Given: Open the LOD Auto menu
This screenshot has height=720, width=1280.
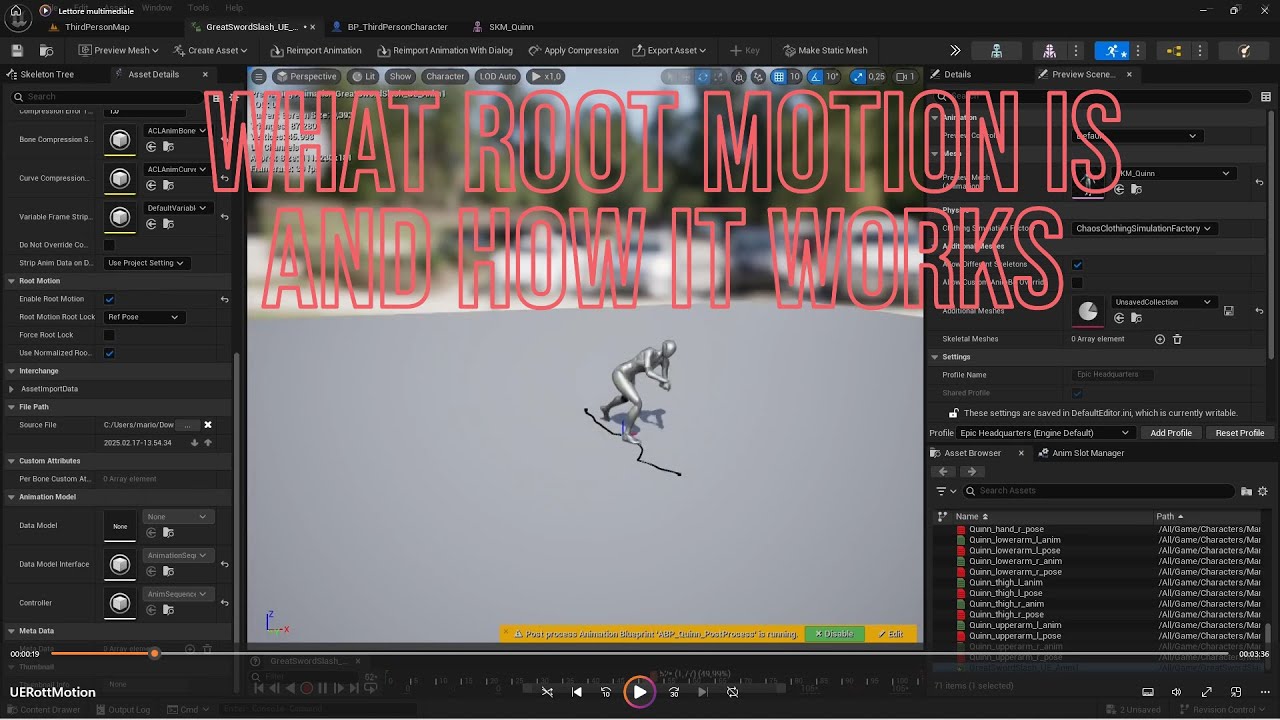Looking at the screenshot, I should 497,76.
